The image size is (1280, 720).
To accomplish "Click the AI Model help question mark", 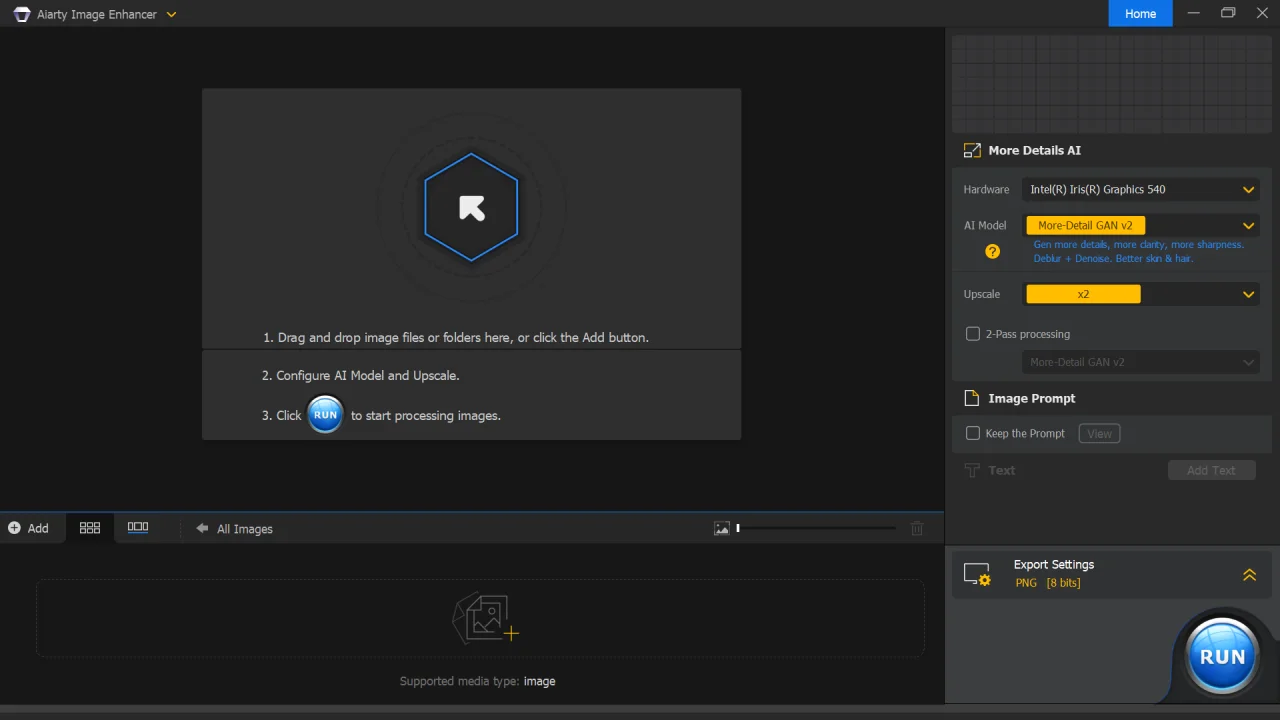I will (992, 252).
